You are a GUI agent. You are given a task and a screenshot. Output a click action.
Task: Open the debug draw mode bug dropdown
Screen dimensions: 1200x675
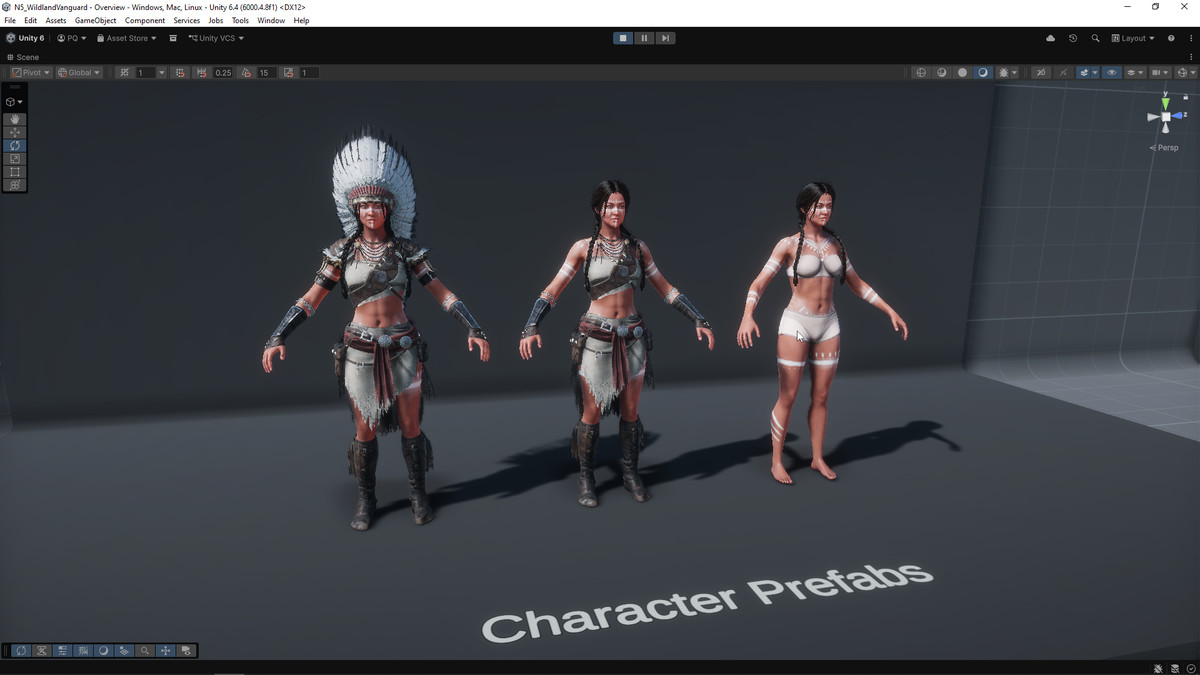[x=1008, y=73]
